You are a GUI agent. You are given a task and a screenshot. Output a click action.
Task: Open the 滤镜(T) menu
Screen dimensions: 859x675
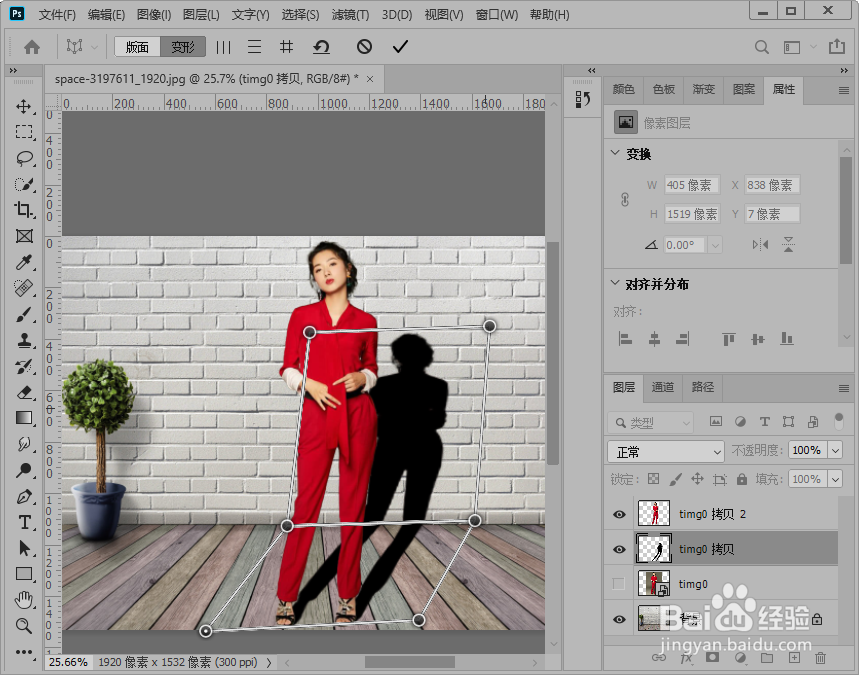(350, 15)
